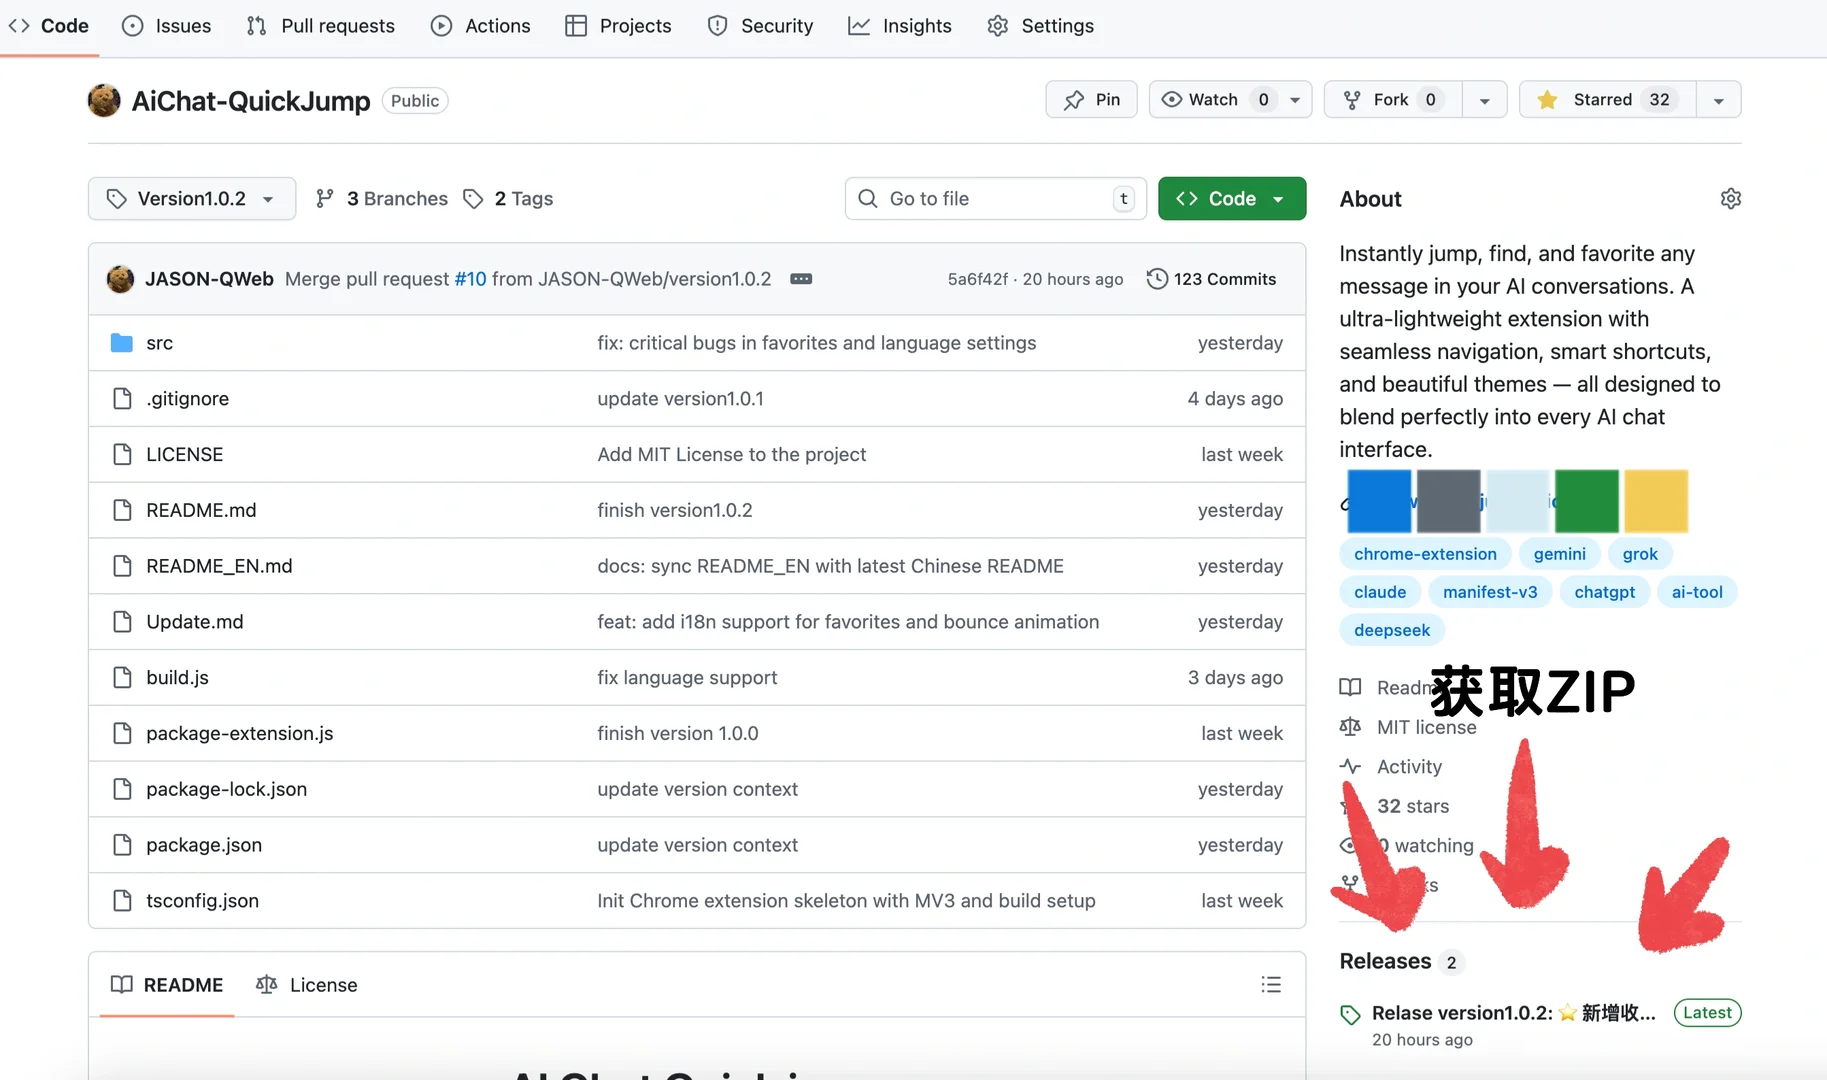Switch to the Actions tab
The image size is (1827, 1080).
point(481,26)
